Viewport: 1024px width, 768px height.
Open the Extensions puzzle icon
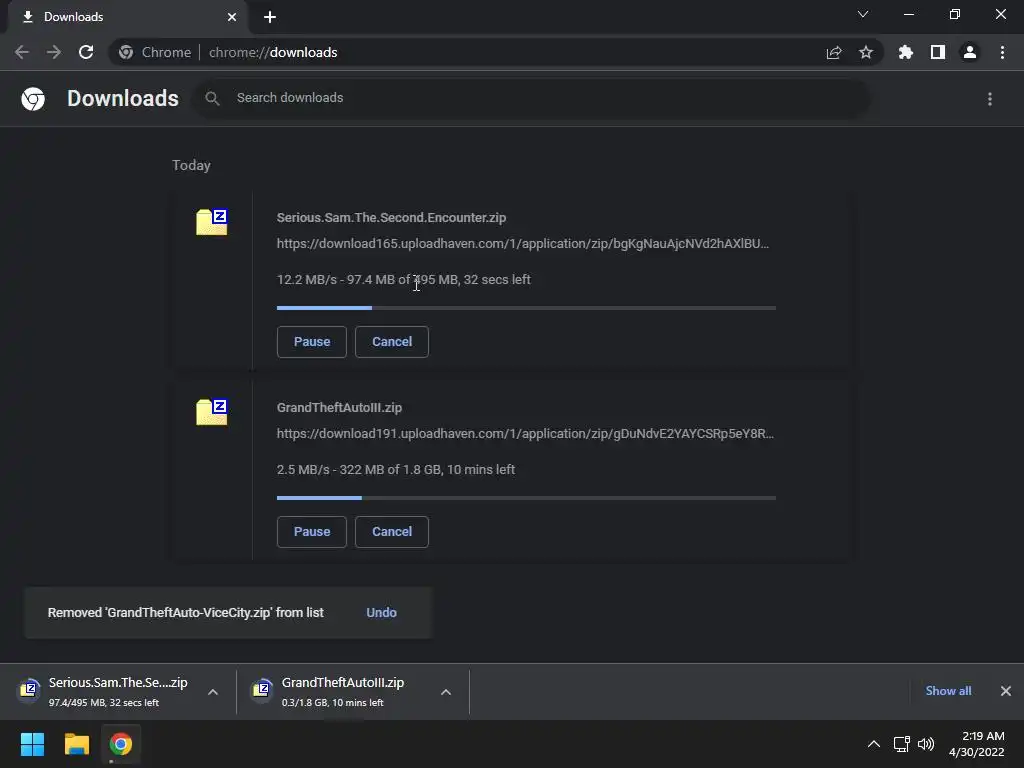pyautogui.click(x=906, y=52)
